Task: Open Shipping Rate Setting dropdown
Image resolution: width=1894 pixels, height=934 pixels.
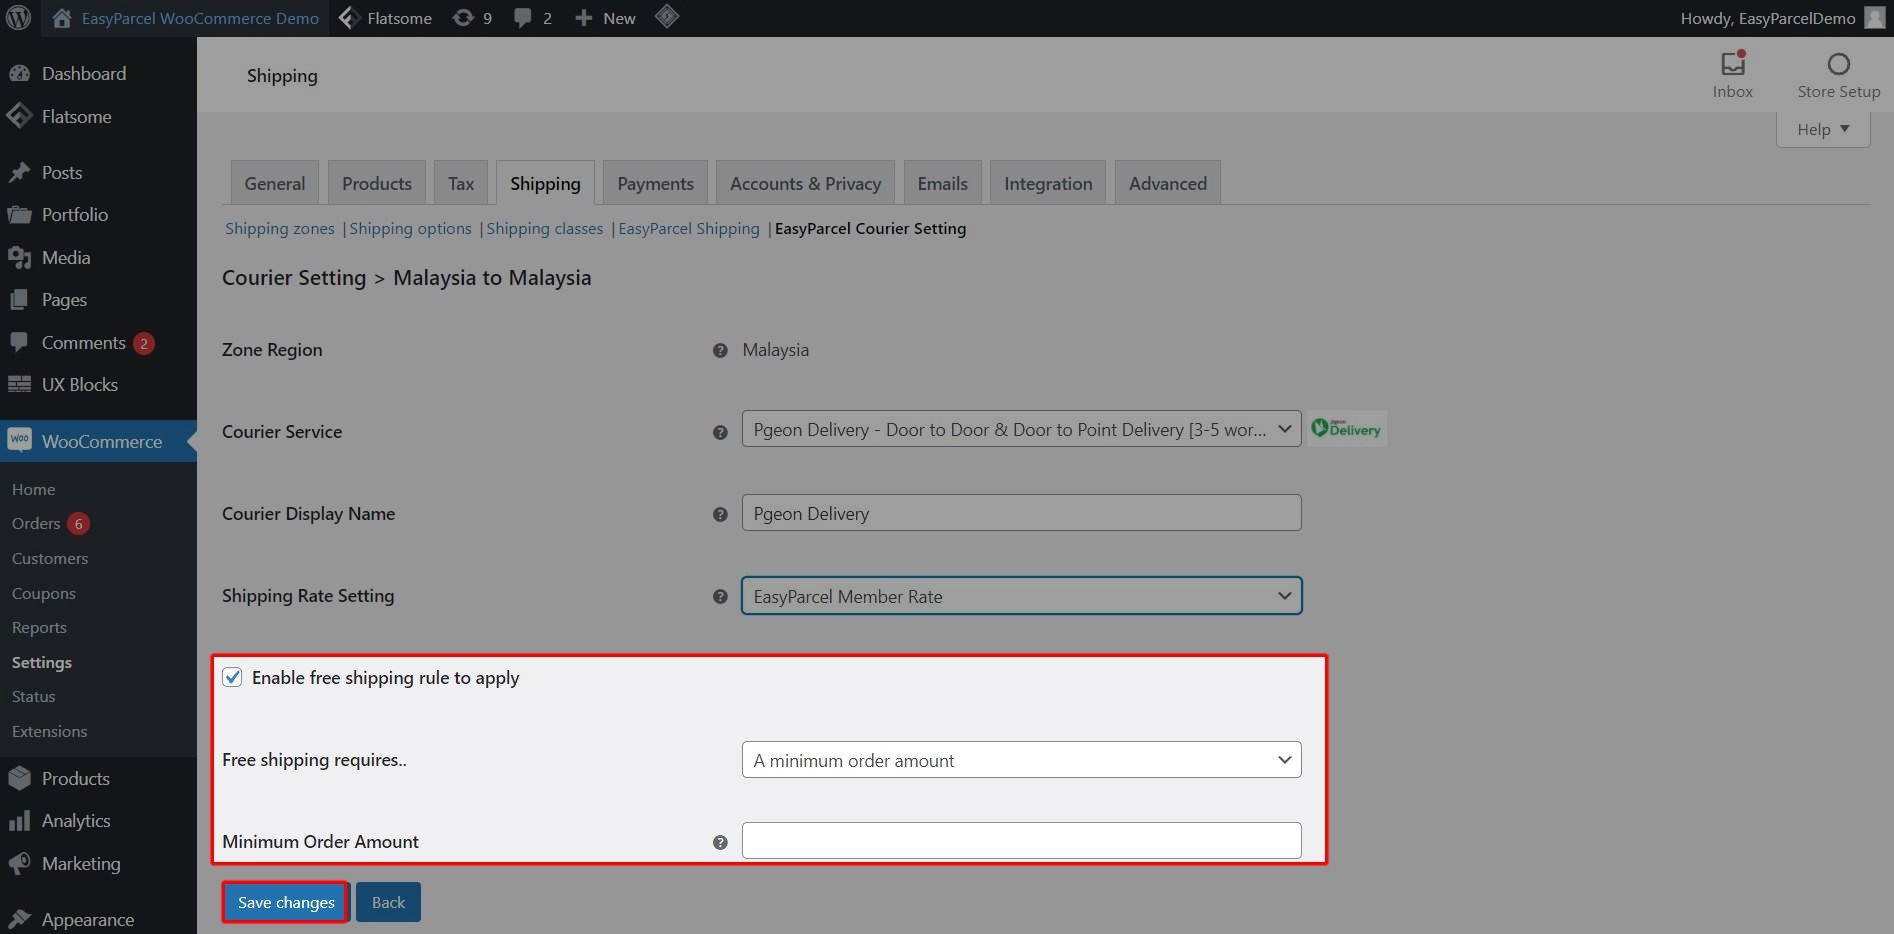Action: (x=1021, y=596)
